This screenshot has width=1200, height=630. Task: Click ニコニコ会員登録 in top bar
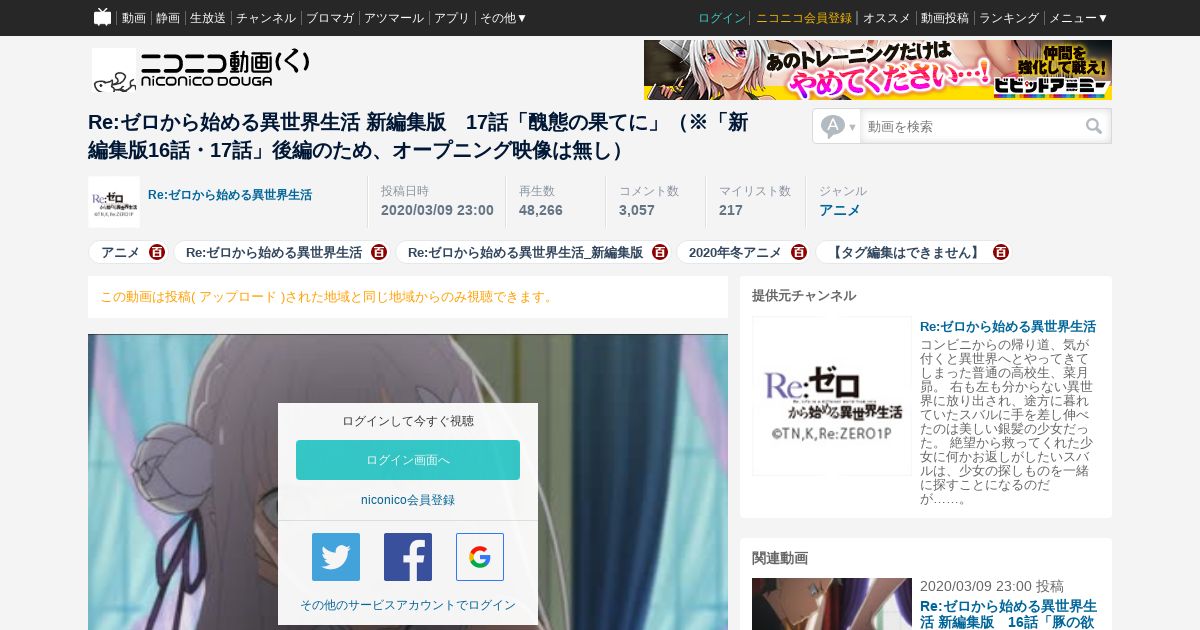coord(804,18)
